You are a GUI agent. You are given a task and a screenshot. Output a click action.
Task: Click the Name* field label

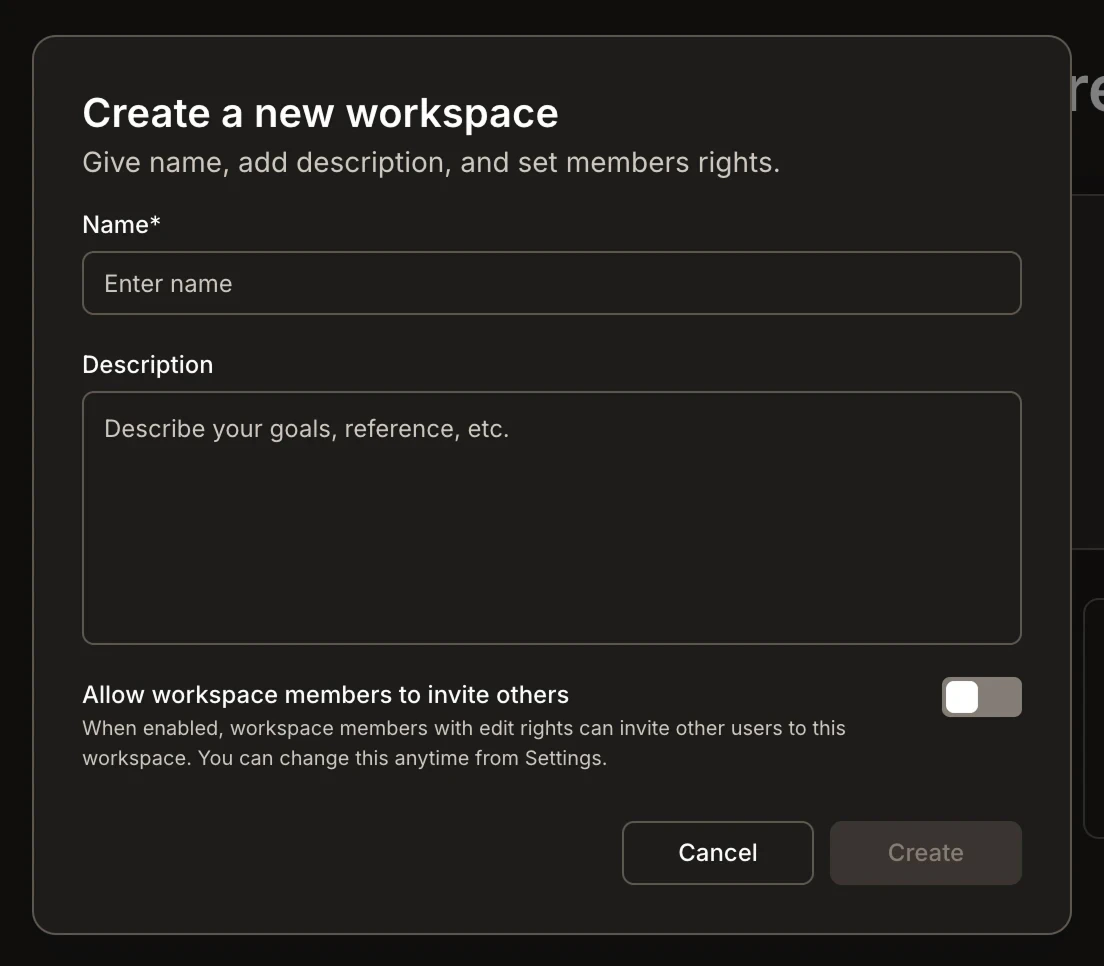[x=120, y=224]
